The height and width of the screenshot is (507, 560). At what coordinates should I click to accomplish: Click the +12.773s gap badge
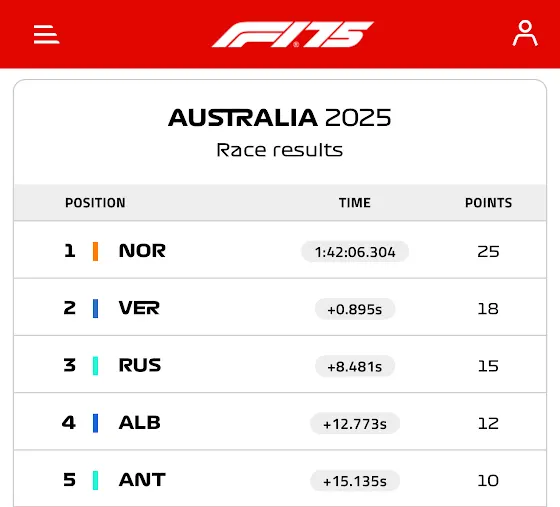[355, 424]
